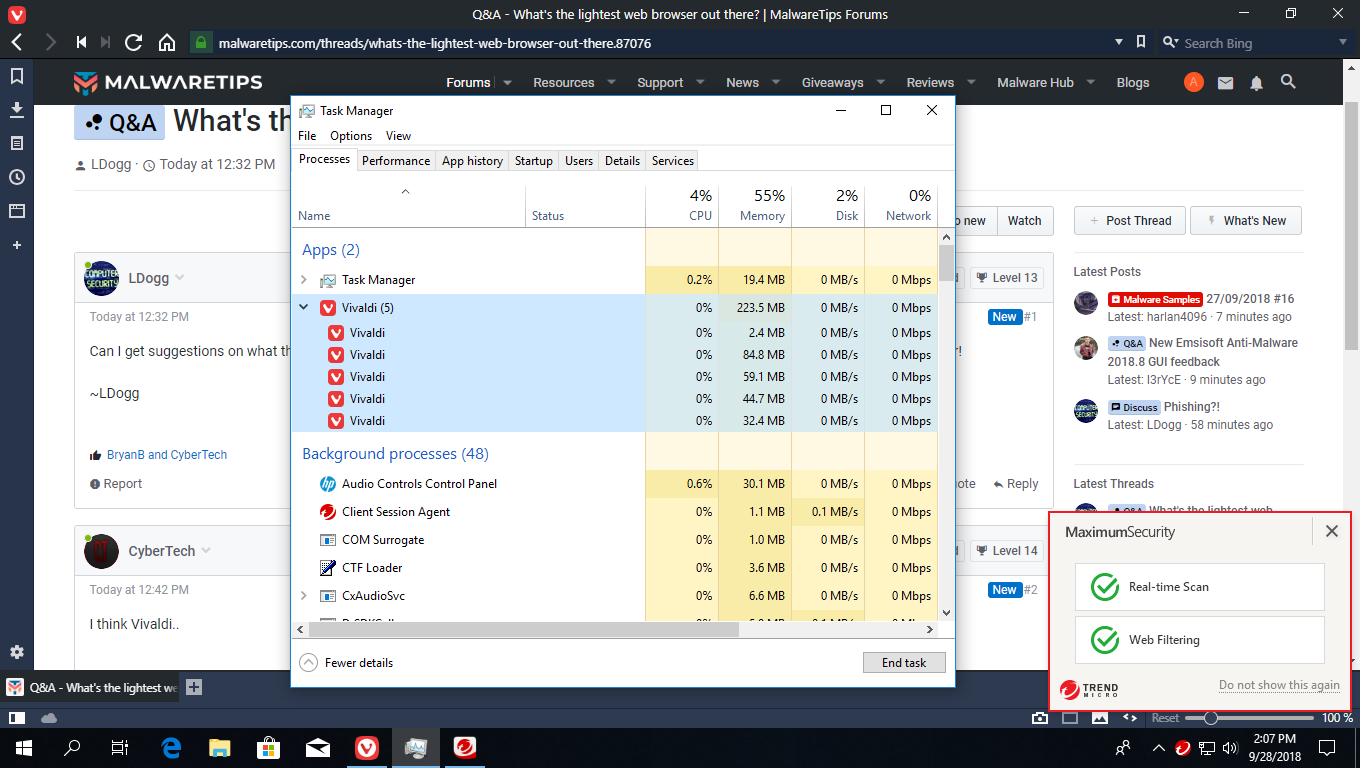Image resolution: width=1360 pixels, height=768 pixels.
Task: Open Vivaldi settings gear icon
Action: tap(17, 652)
